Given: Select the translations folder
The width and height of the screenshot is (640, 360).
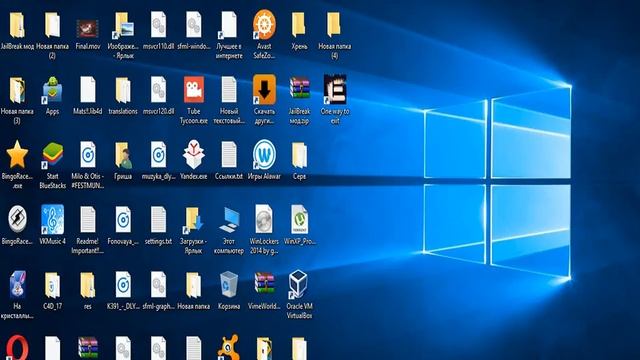Looking at the screenshot, I should 123,90.
